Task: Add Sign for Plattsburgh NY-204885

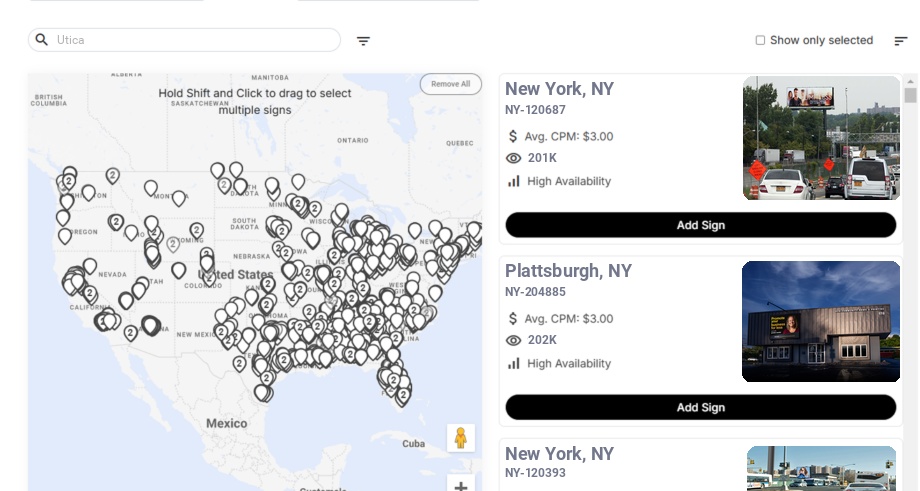Action: tap(700, 407)
